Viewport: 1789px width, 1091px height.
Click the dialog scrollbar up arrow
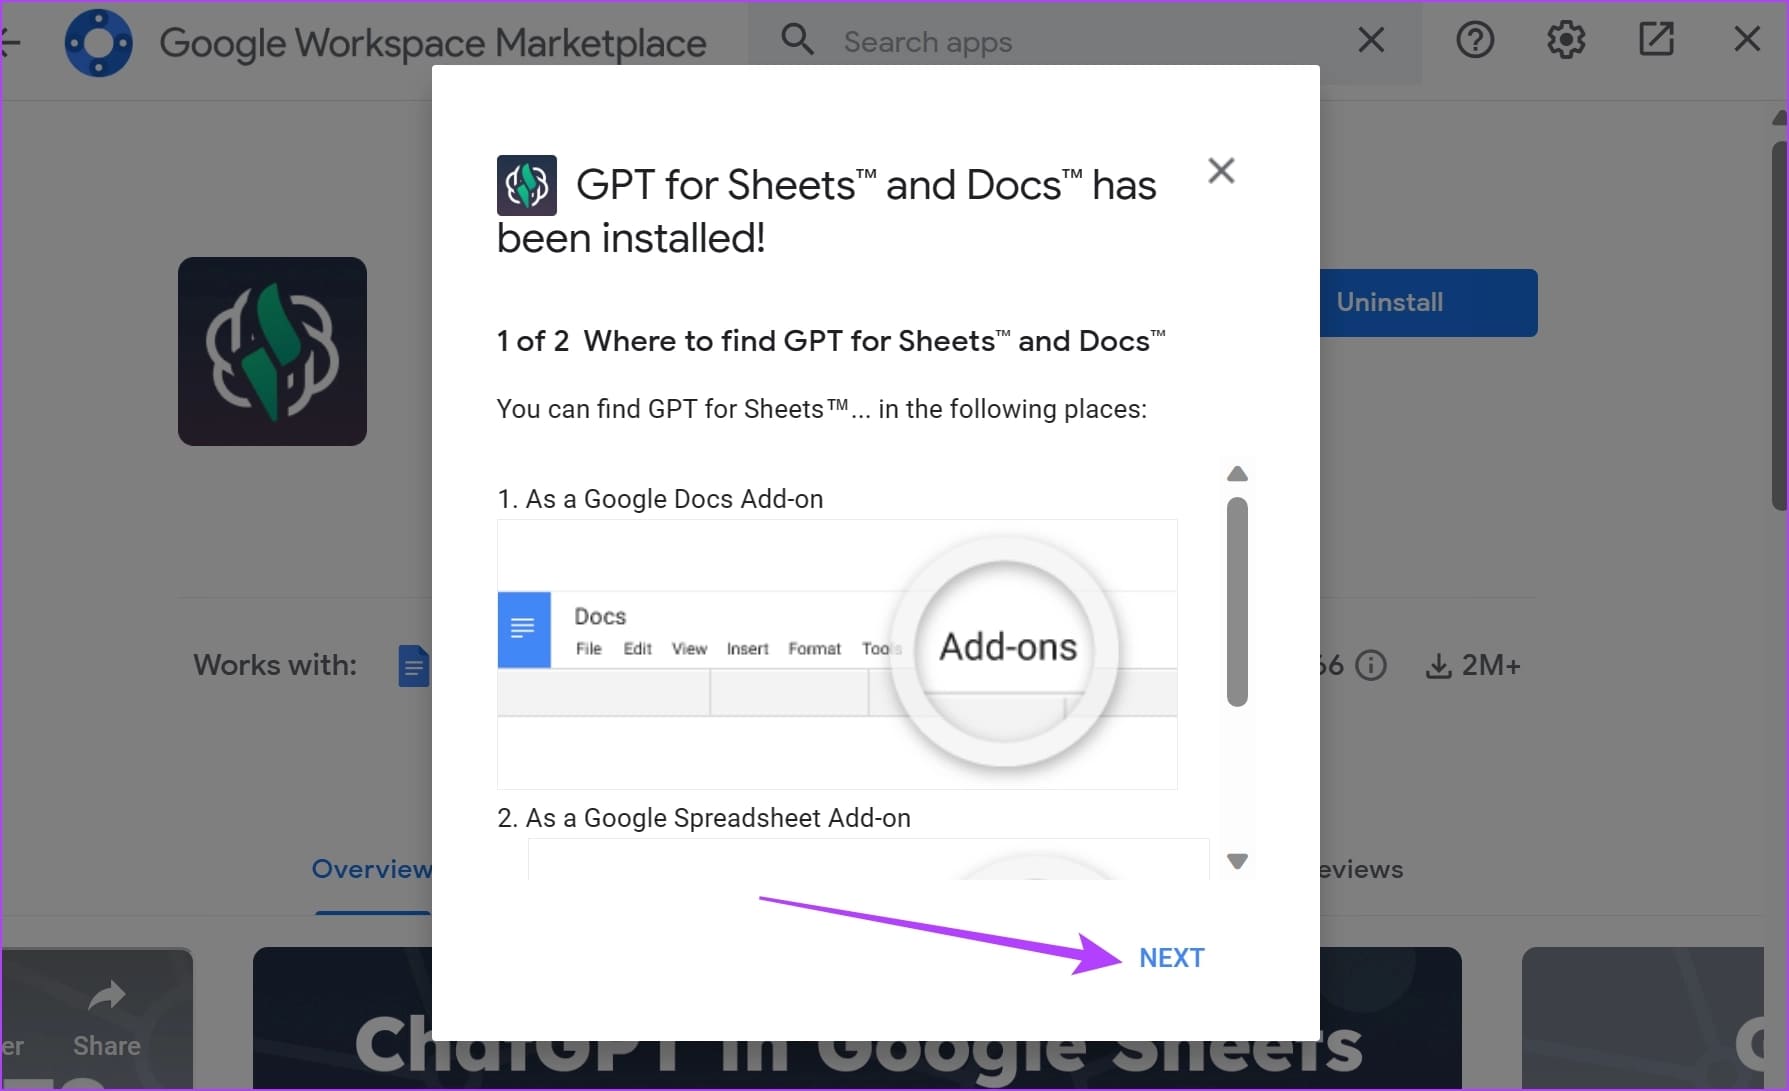[x=1237, y=474]
